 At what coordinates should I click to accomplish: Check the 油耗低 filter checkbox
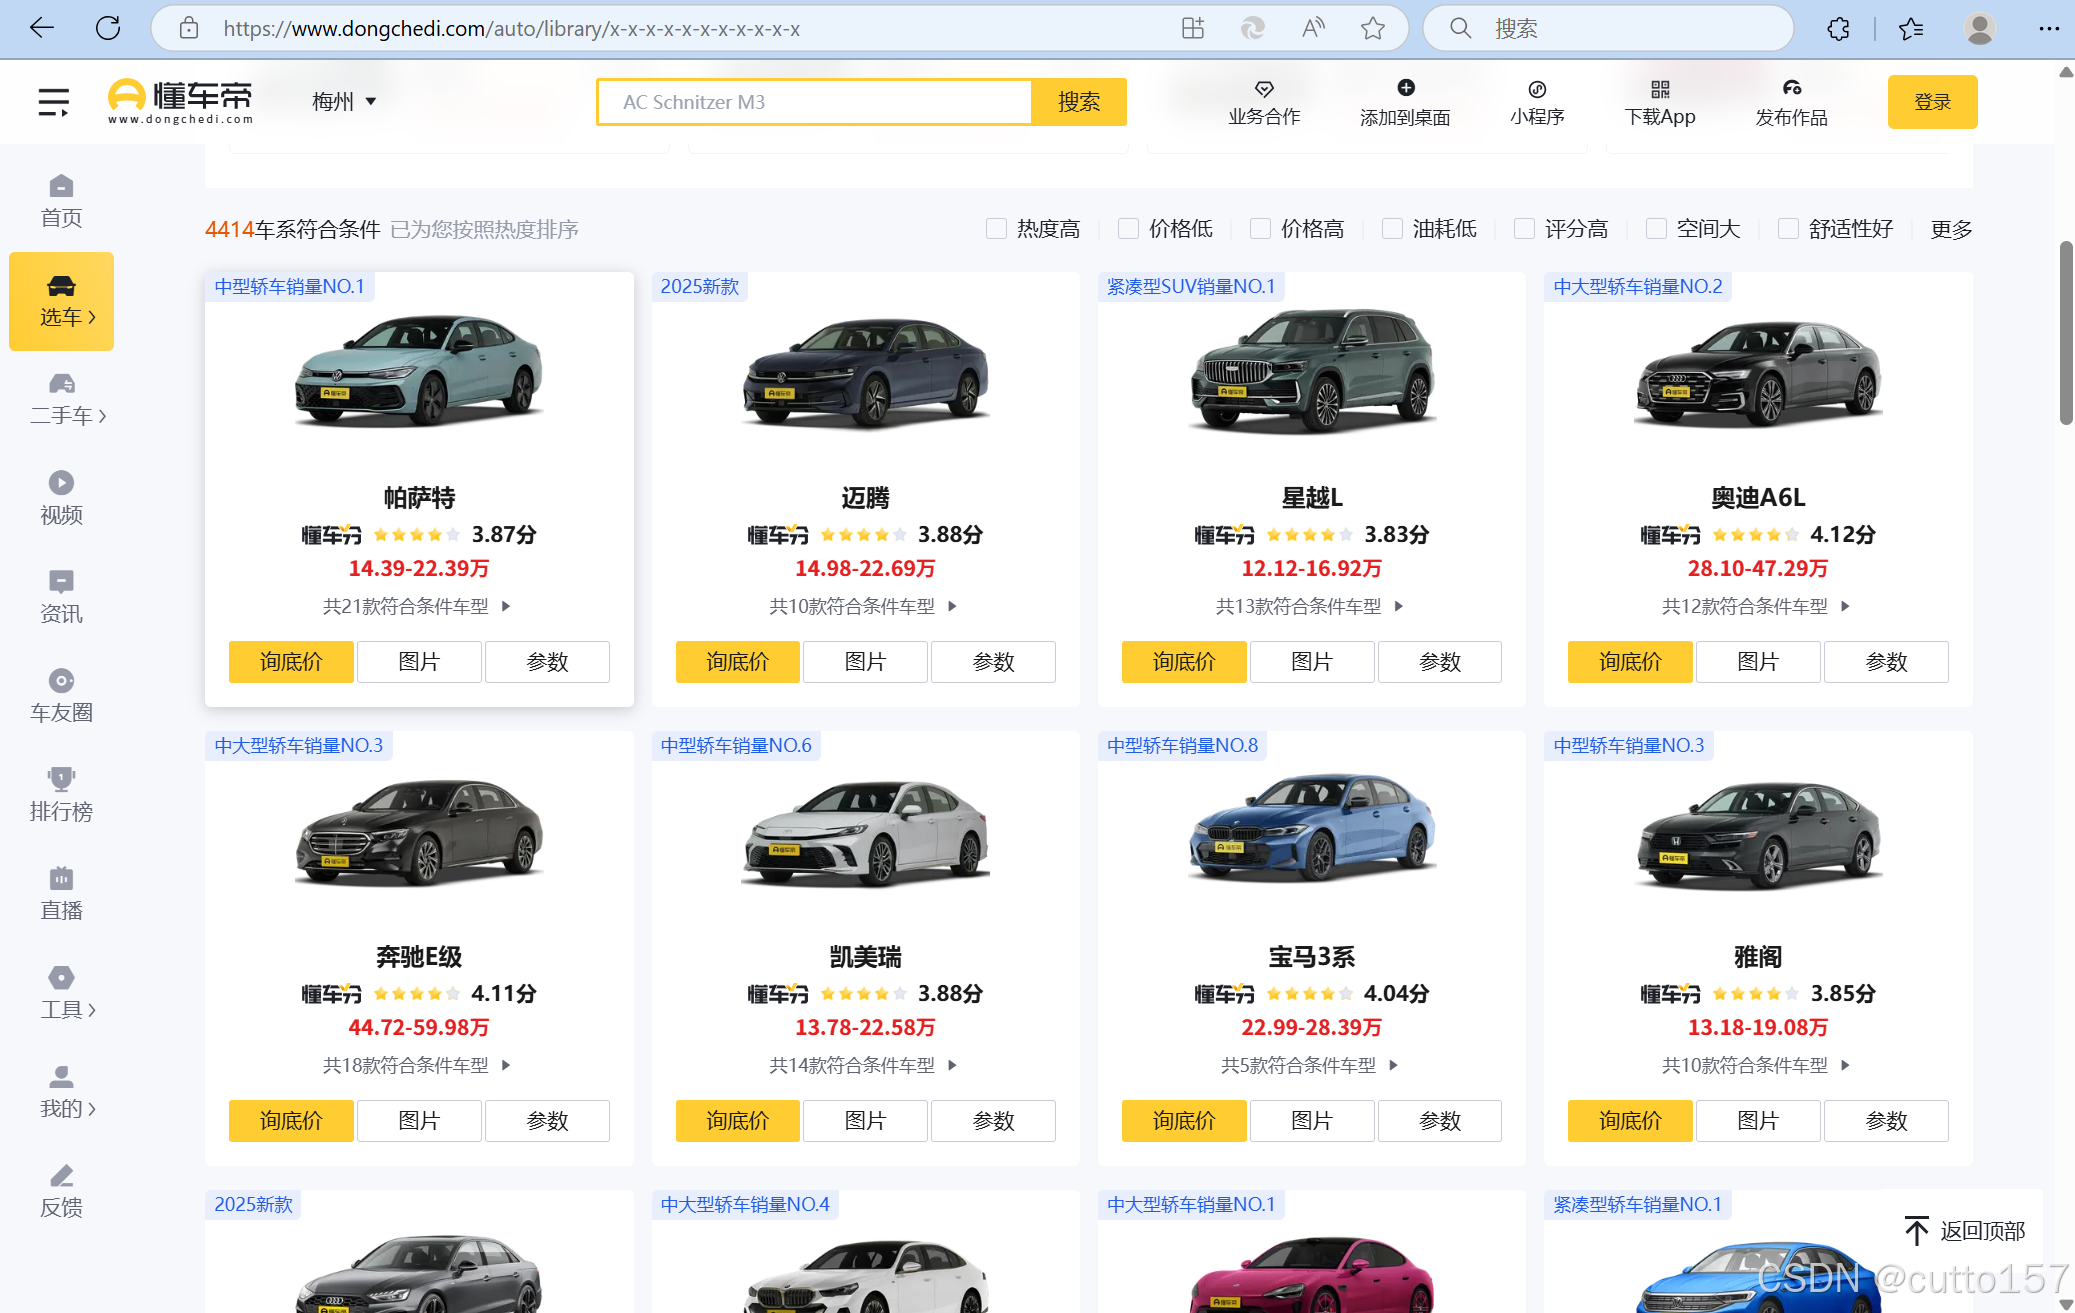1392,229
